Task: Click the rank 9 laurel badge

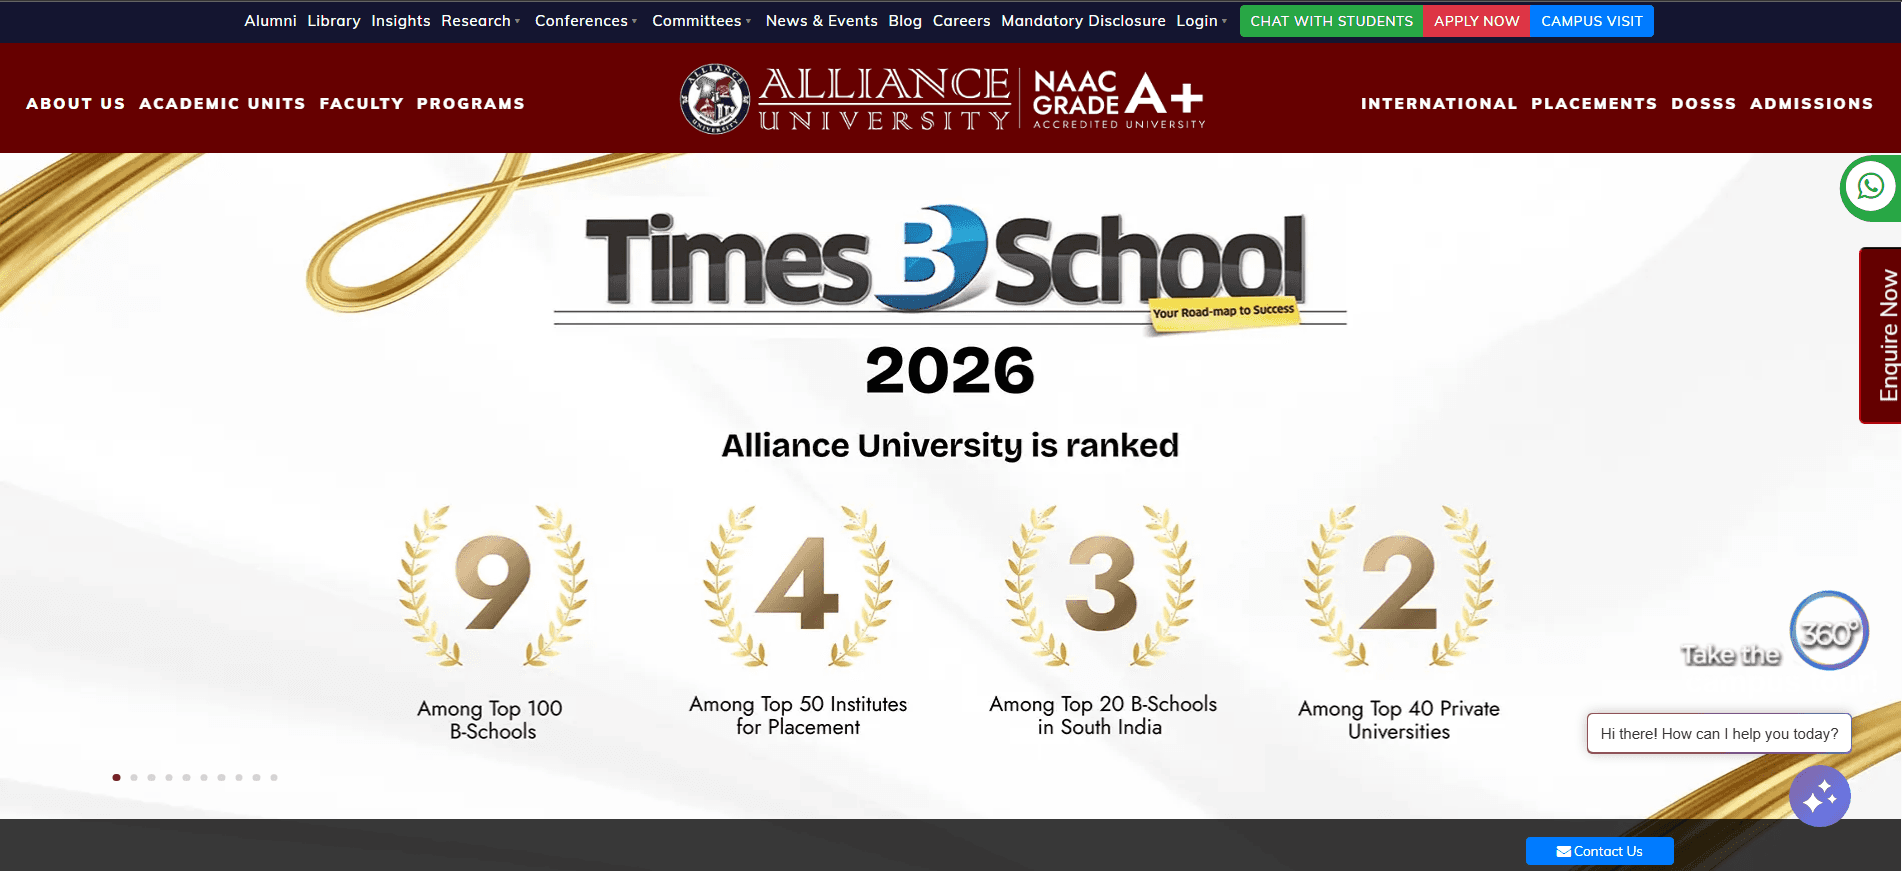Action: (x=492, y=586)
